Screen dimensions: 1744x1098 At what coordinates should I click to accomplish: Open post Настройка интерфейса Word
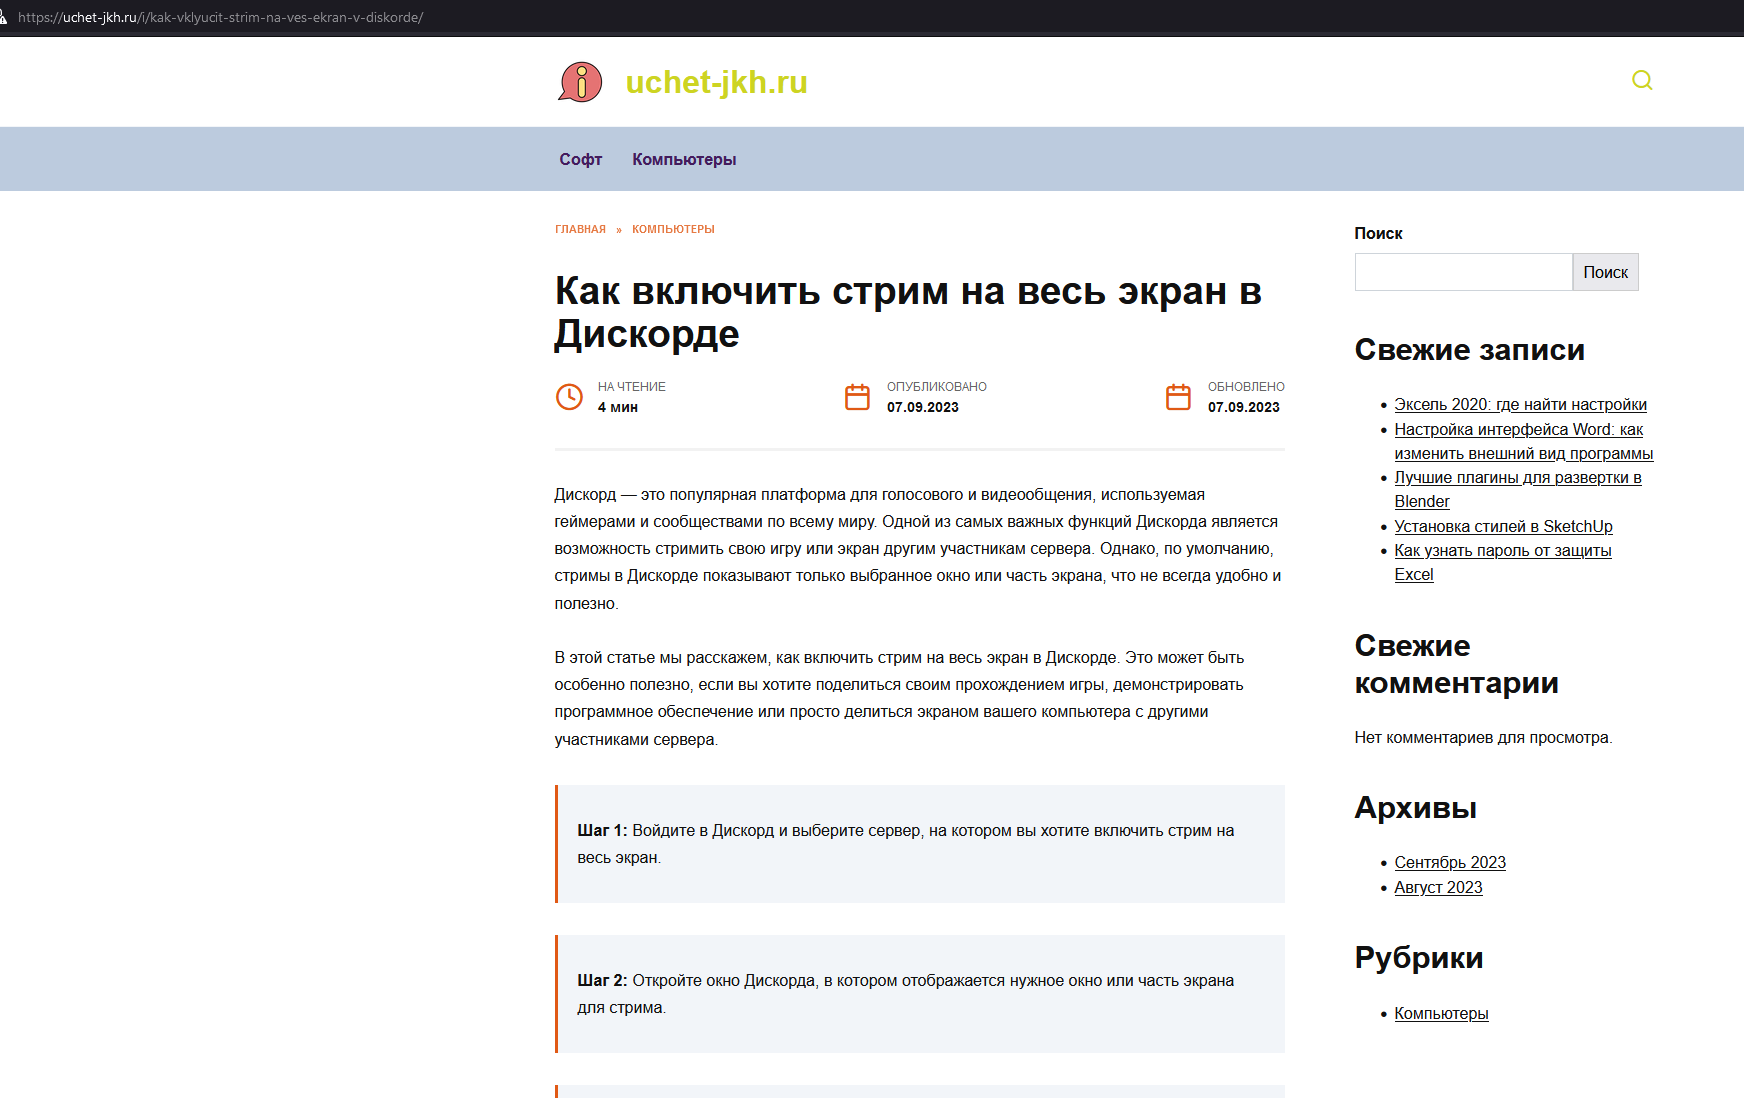click(x=1523, y=441)
